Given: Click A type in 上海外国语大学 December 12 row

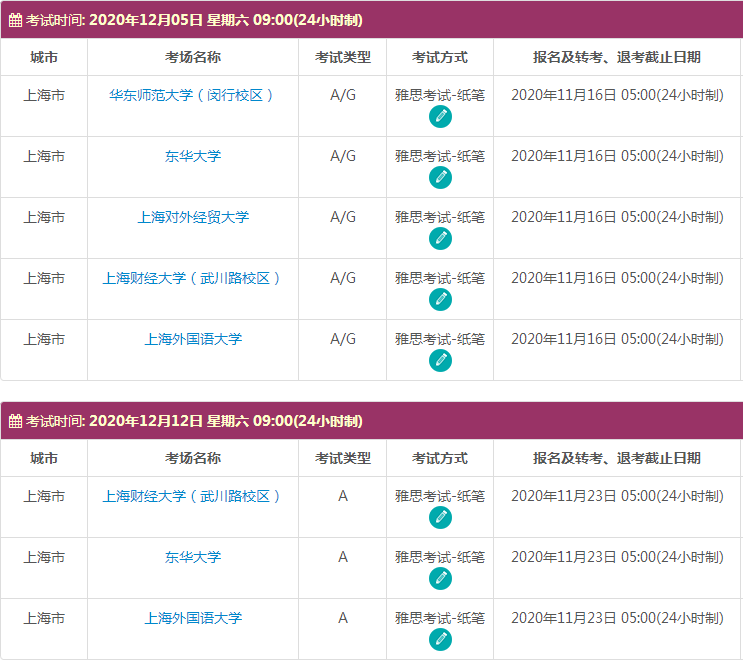Looking at the screenshot, I should (x=343, y=618).
